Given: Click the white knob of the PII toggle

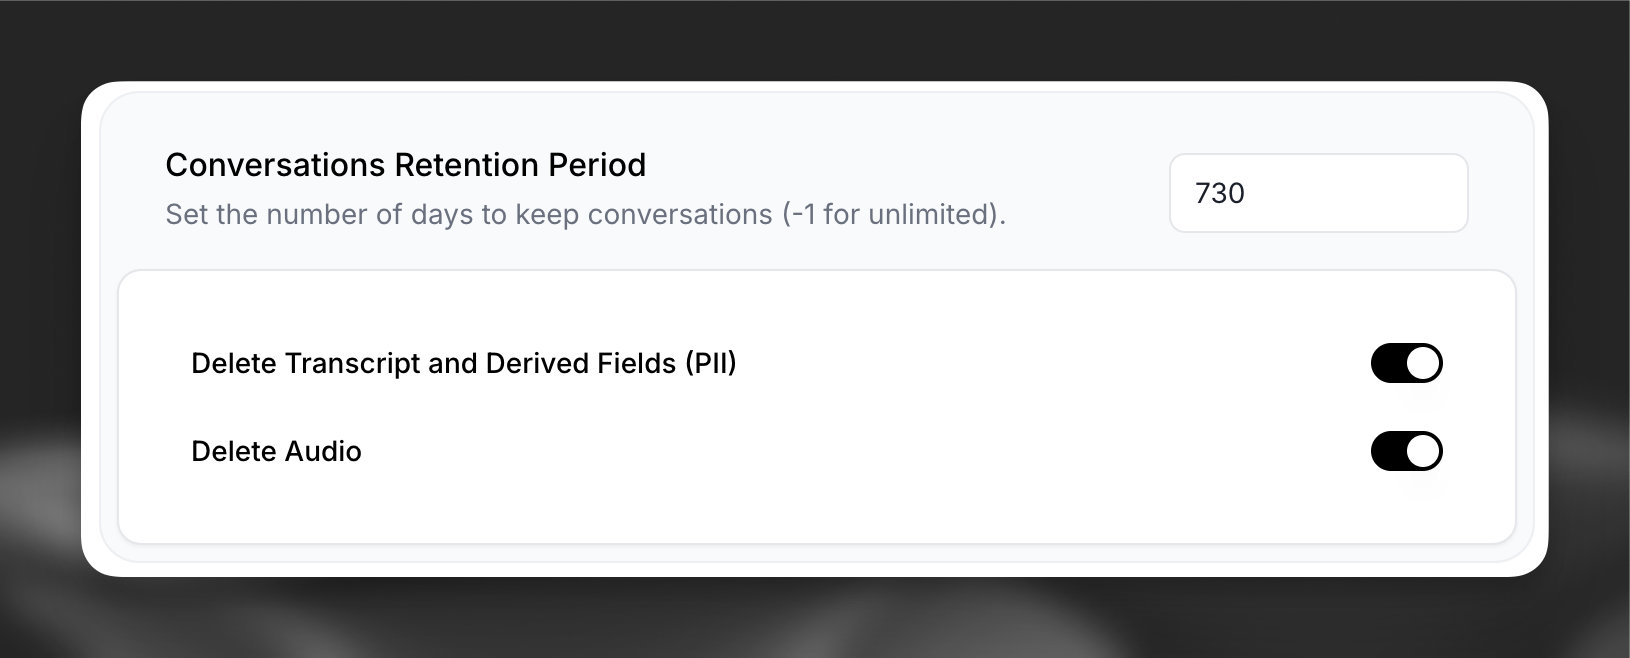Looking at the screenshot, I should point(1423,363).
